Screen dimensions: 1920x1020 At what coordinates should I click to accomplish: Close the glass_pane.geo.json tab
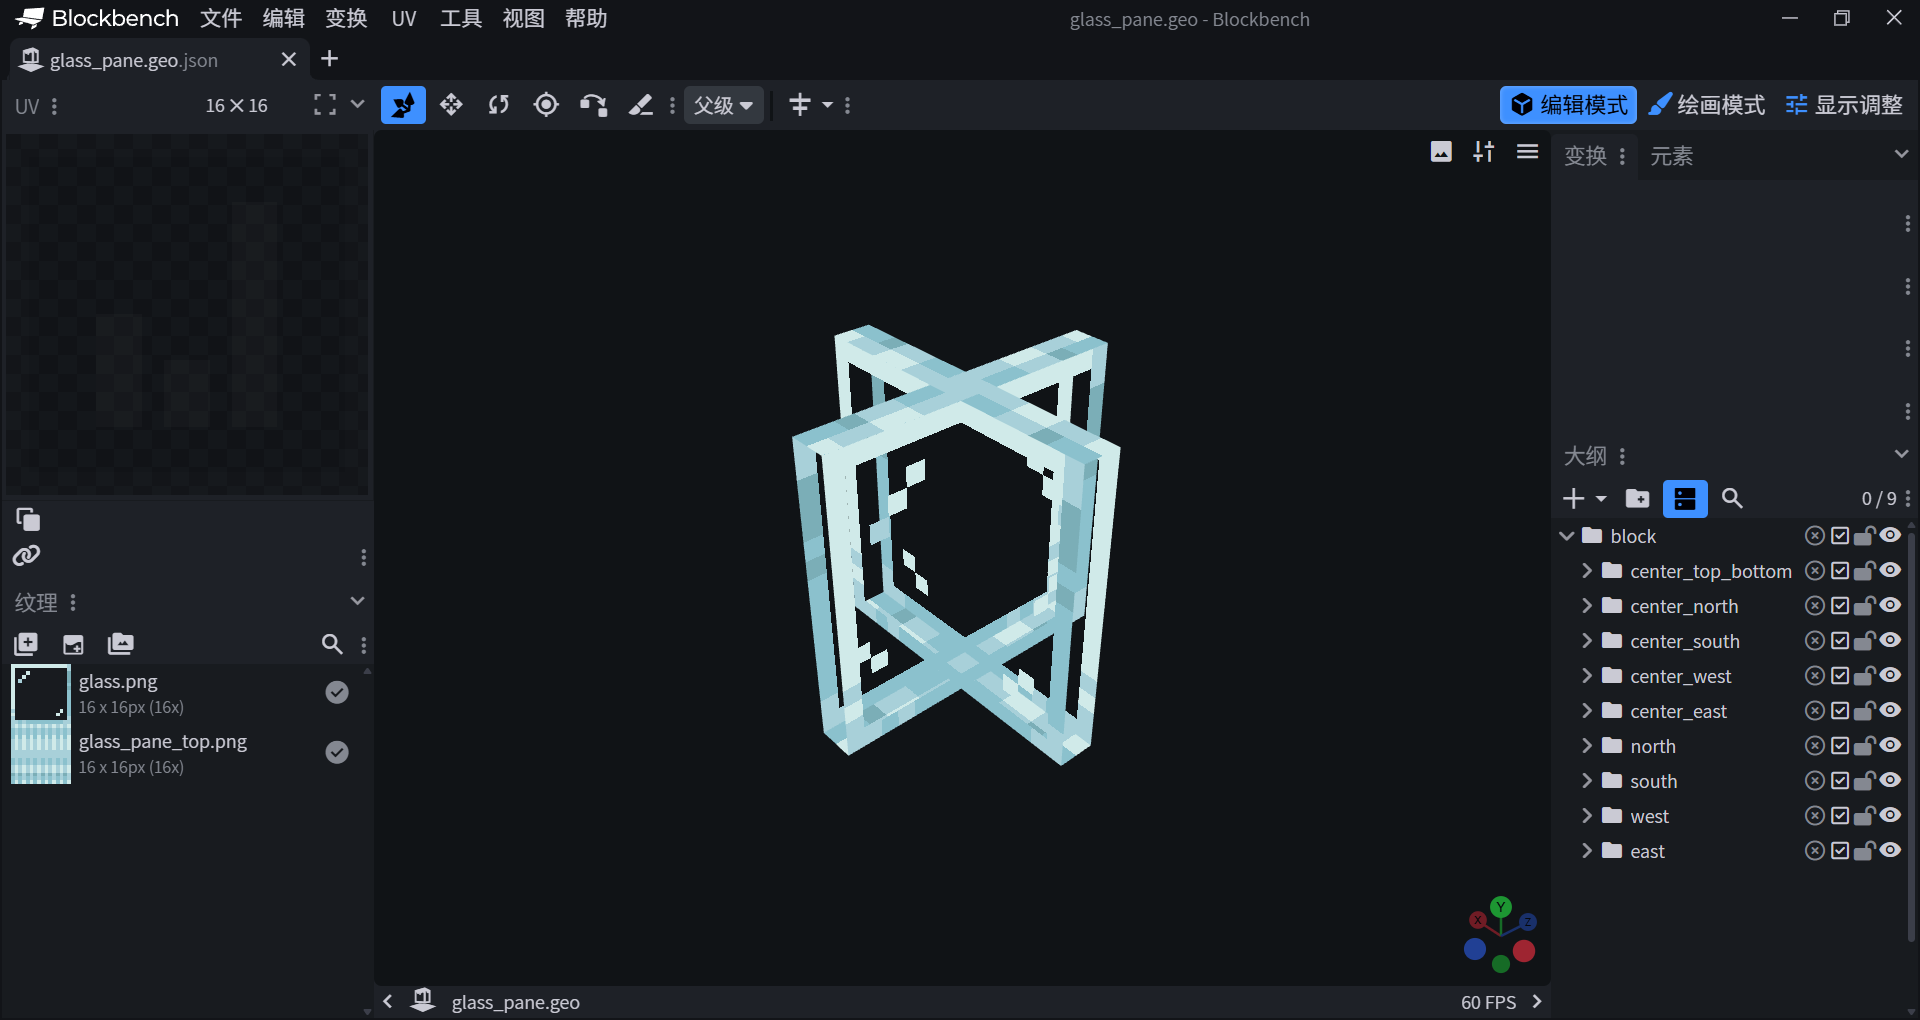289,59
